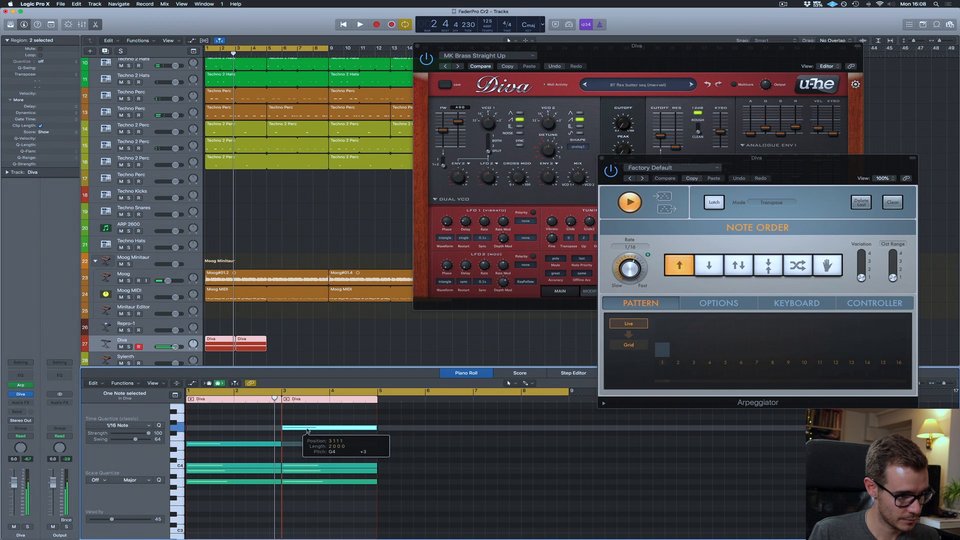
Task: Select the Grid pattern button
Action: coord(628,345)
